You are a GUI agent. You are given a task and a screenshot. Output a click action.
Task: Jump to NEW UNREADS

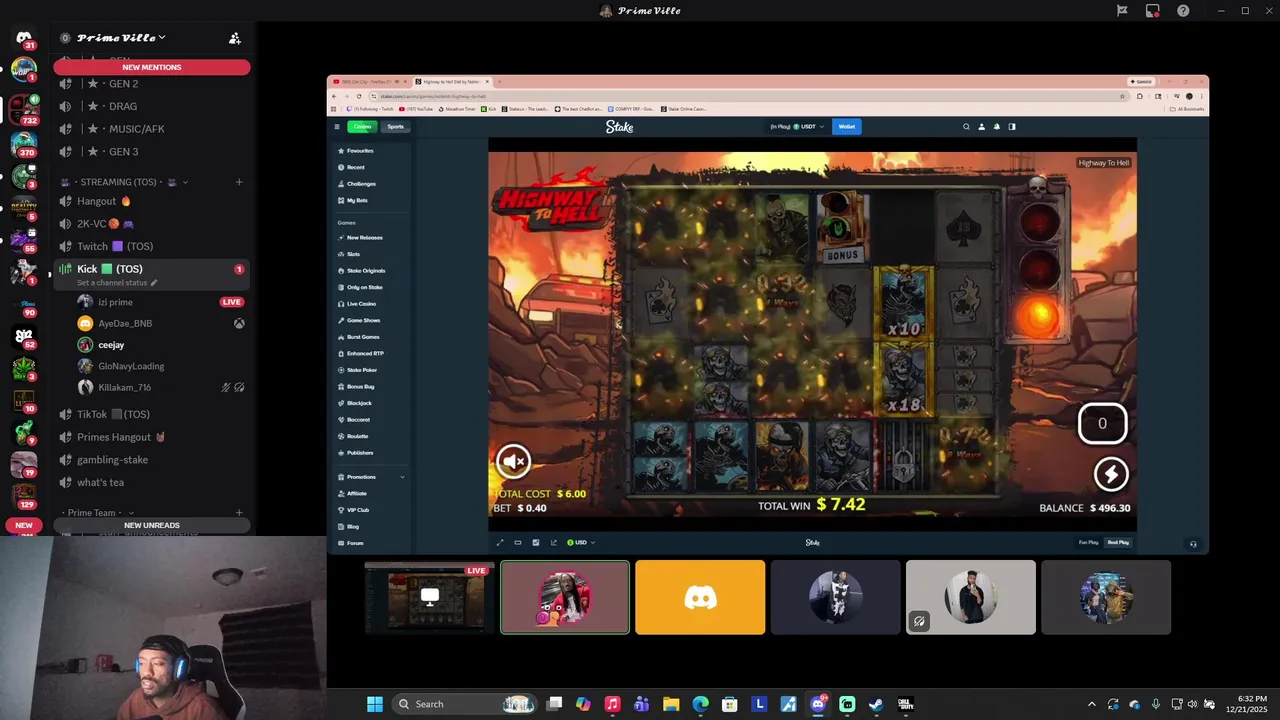152,525
